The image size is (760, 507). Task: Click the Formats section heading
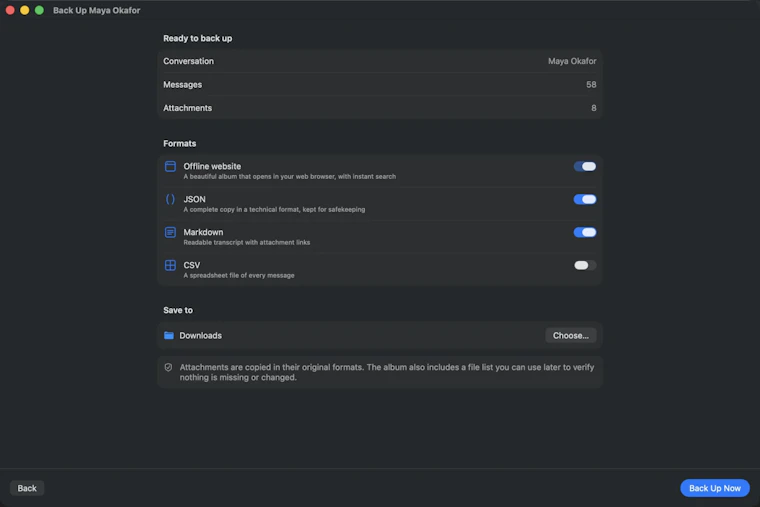[x=180, y=143]
